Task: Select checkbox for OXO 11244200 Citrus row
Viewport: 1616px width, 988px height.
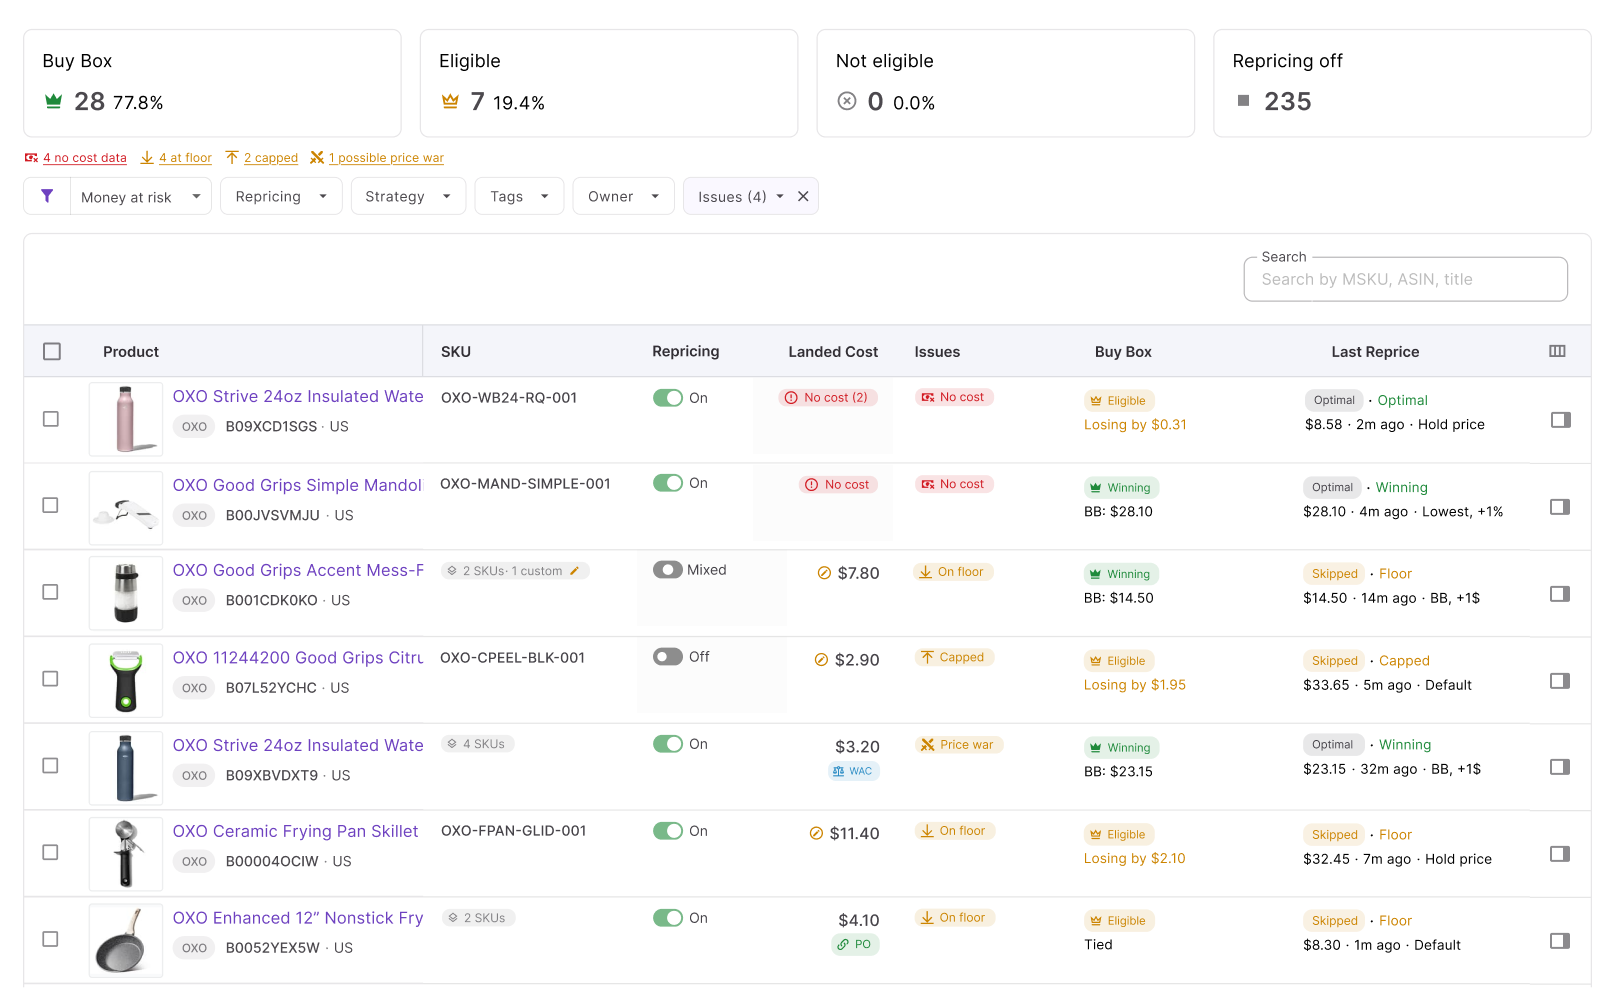Action: tap(51, 679)
